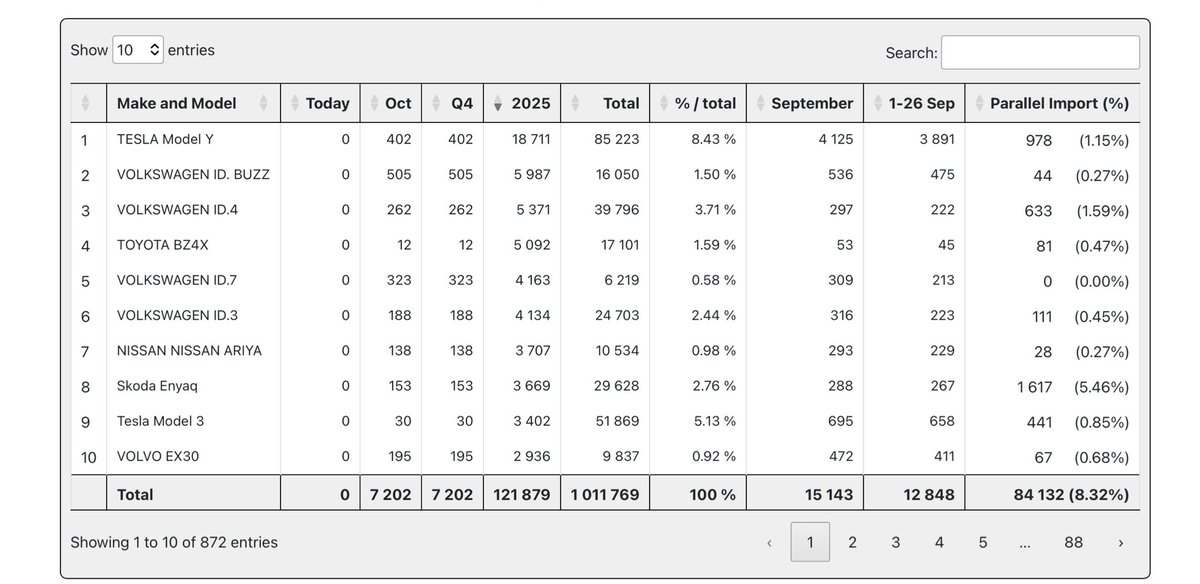The image size is (1200, 584).
Task: Sort table by Today column
Action: pos(320,103)
